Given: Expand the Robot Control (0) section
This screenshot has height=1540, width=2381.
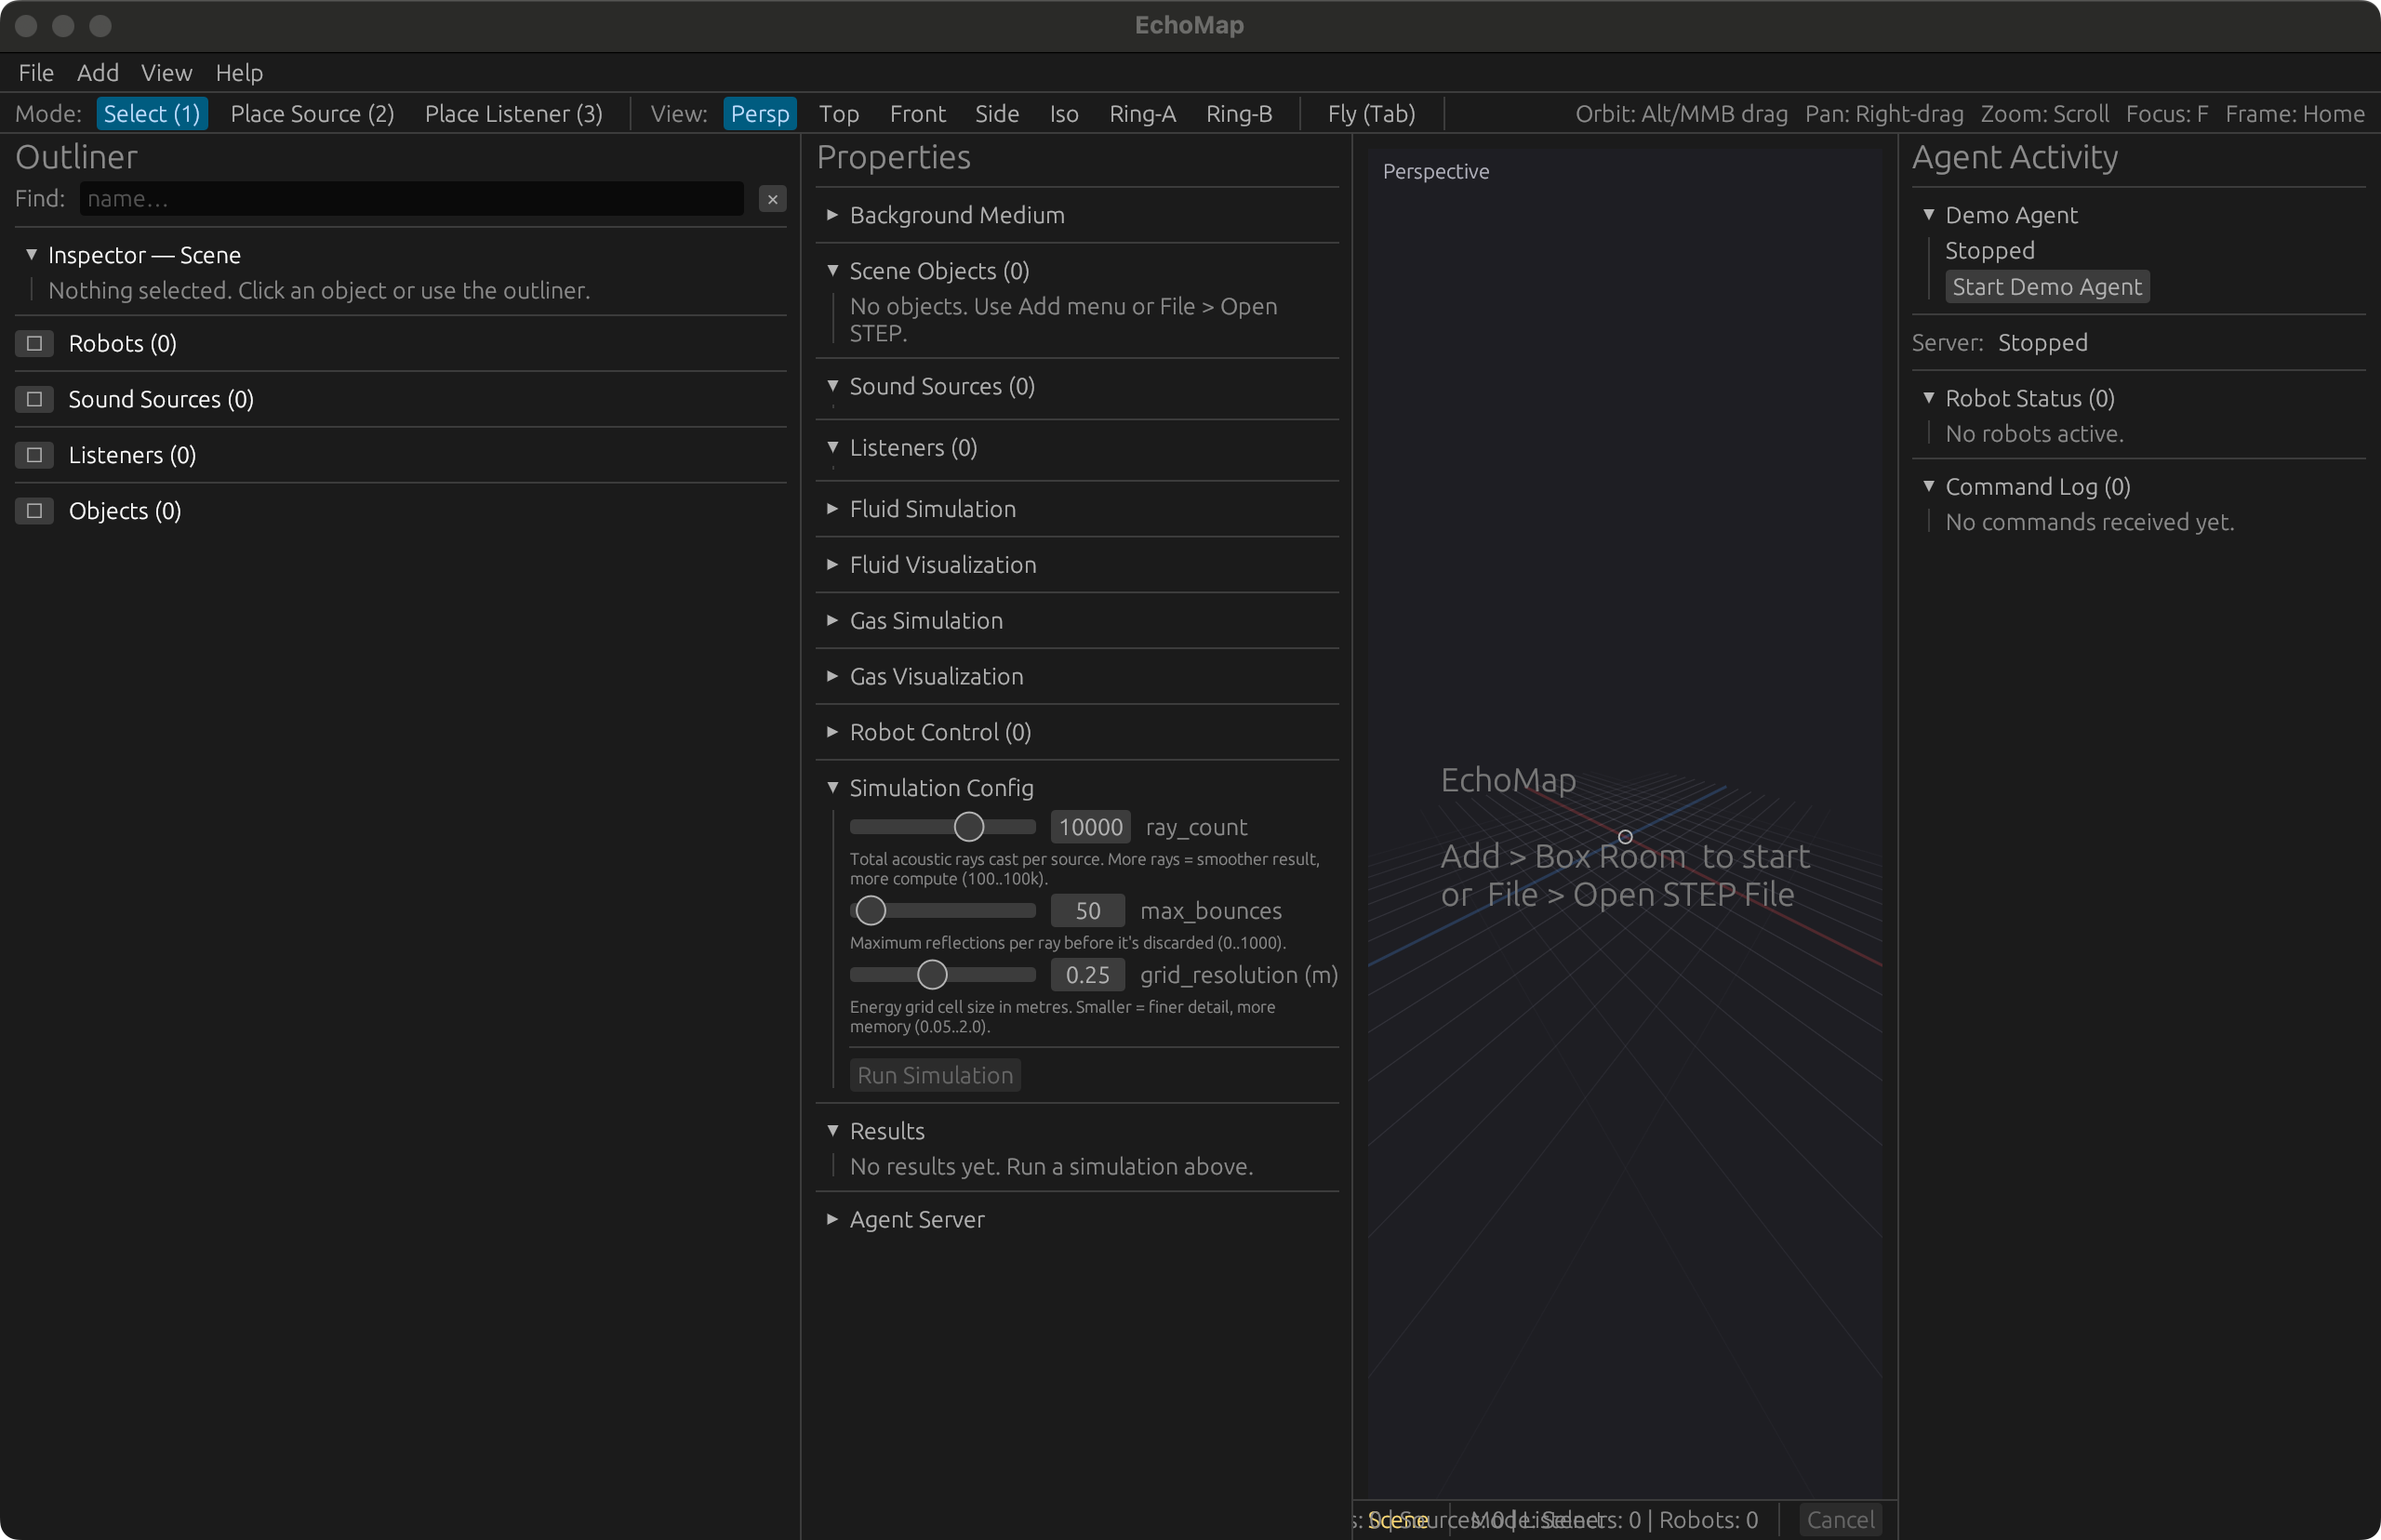Looking at the screenshot, I should [832, 732].
